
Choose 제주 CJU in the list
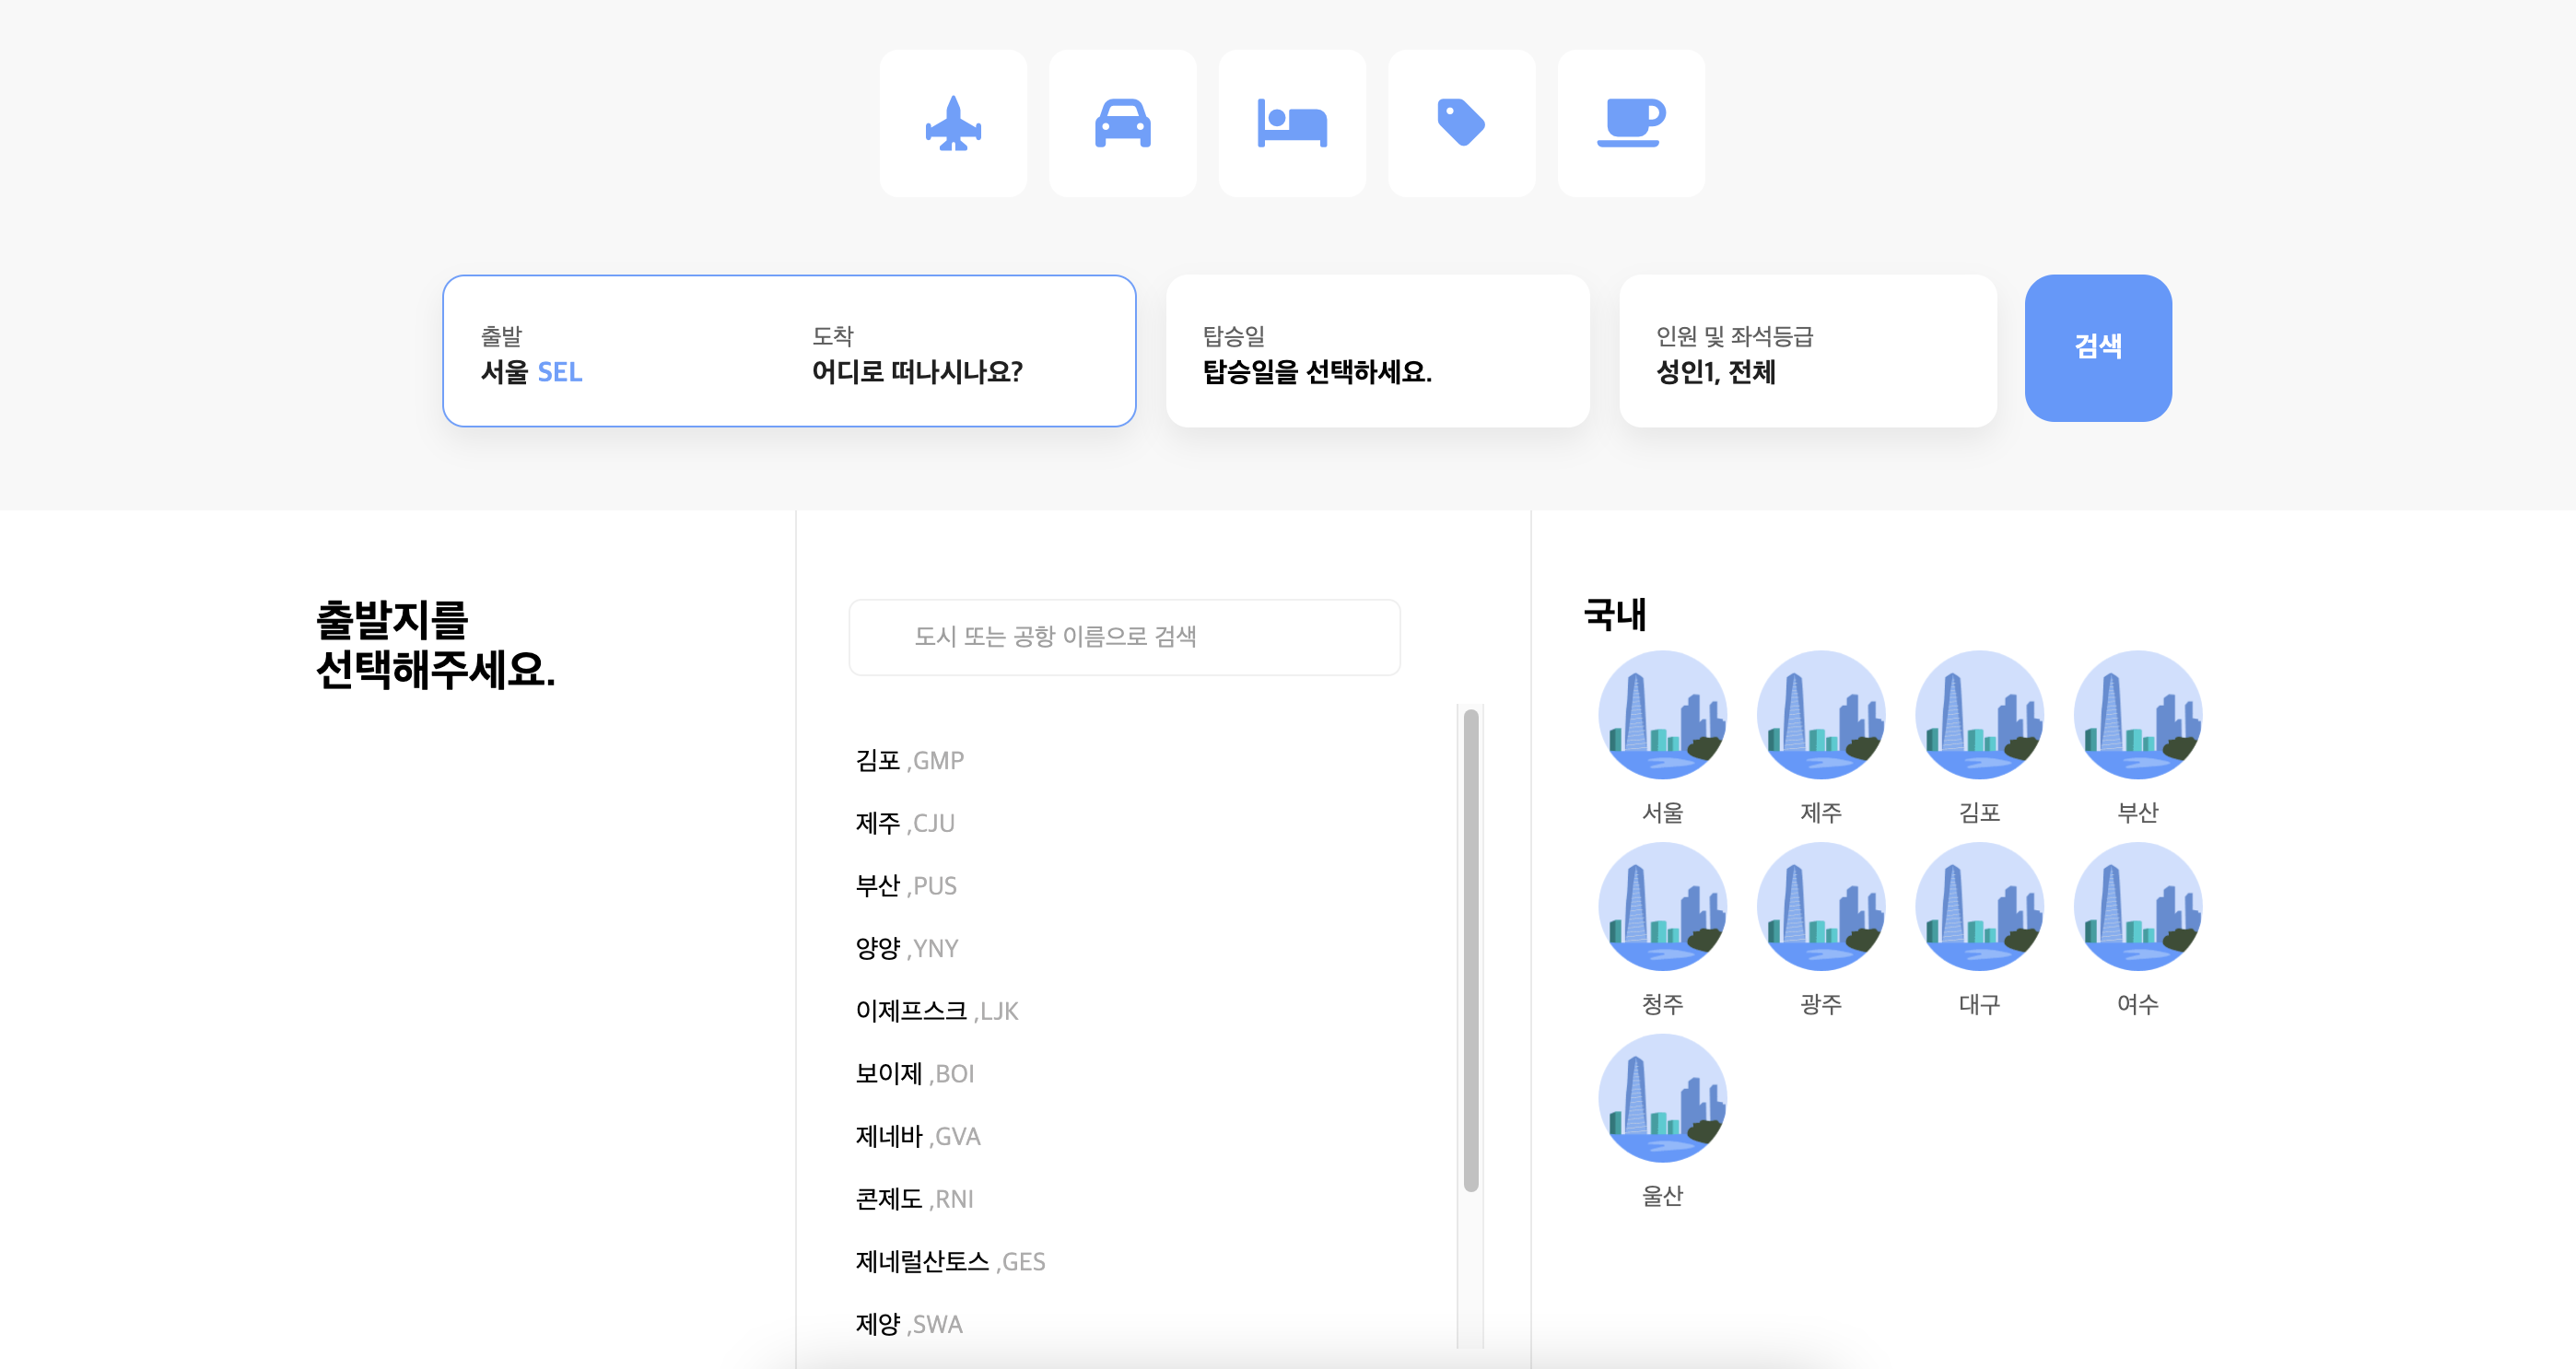tap(904, 823)
